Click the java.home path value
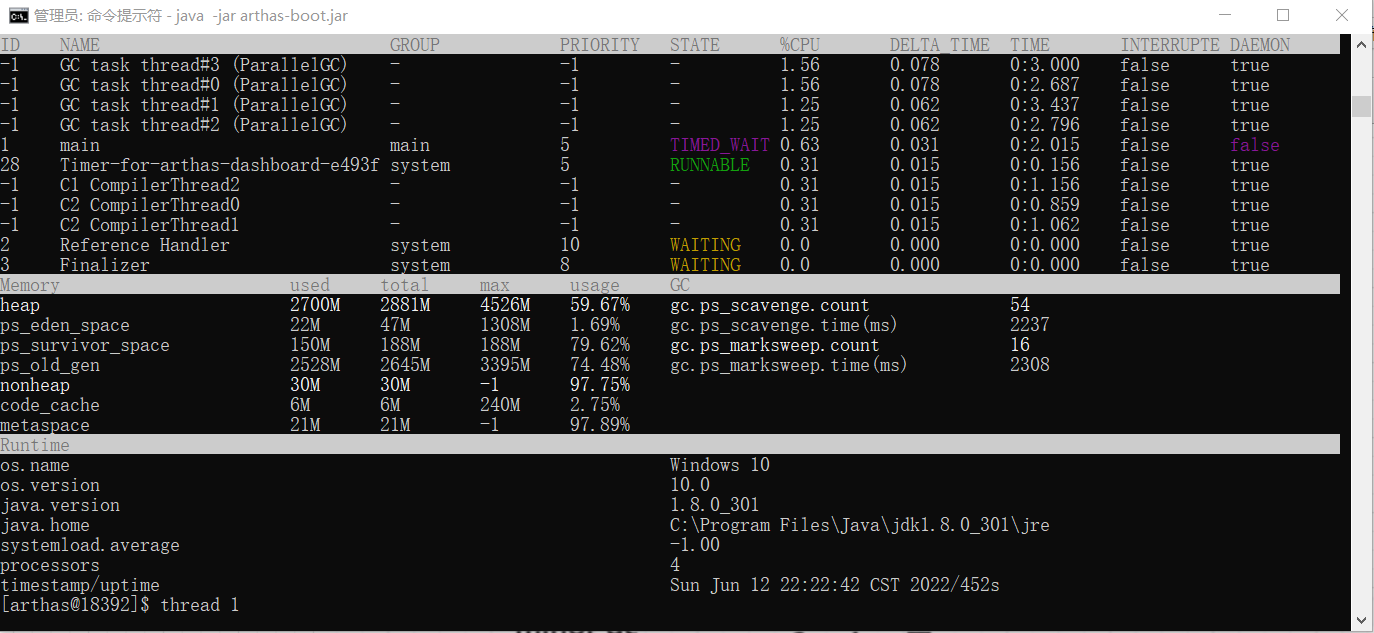 coord(860,525)
